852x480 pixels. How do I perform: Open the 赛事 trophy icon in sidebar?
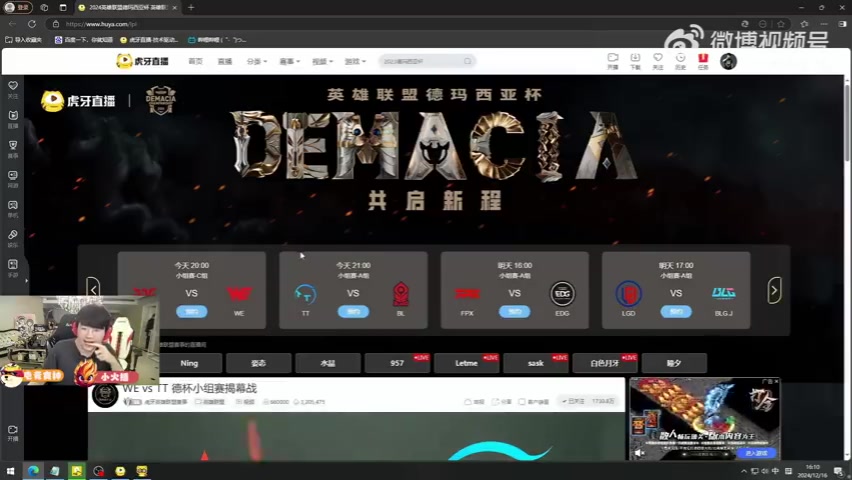click(13, 149)
